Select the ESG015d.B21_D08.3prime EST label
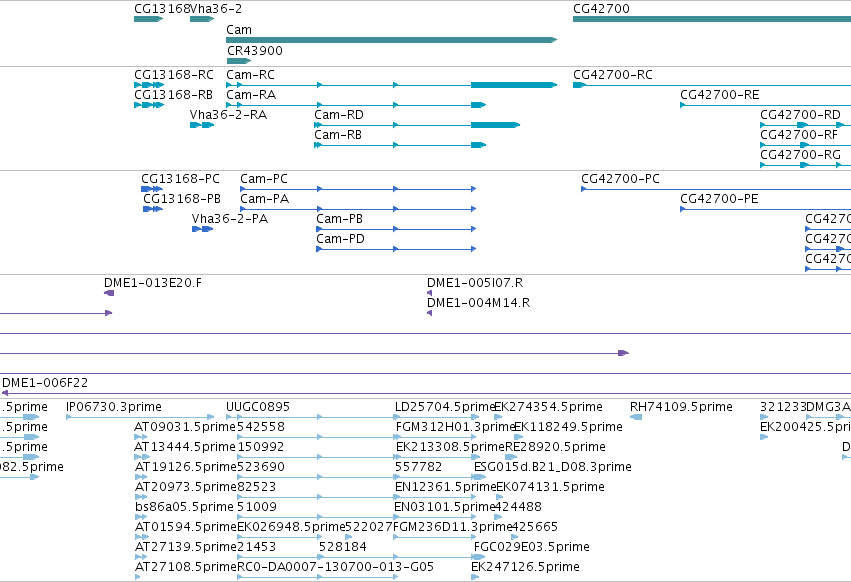 click(x=552, y=467)
